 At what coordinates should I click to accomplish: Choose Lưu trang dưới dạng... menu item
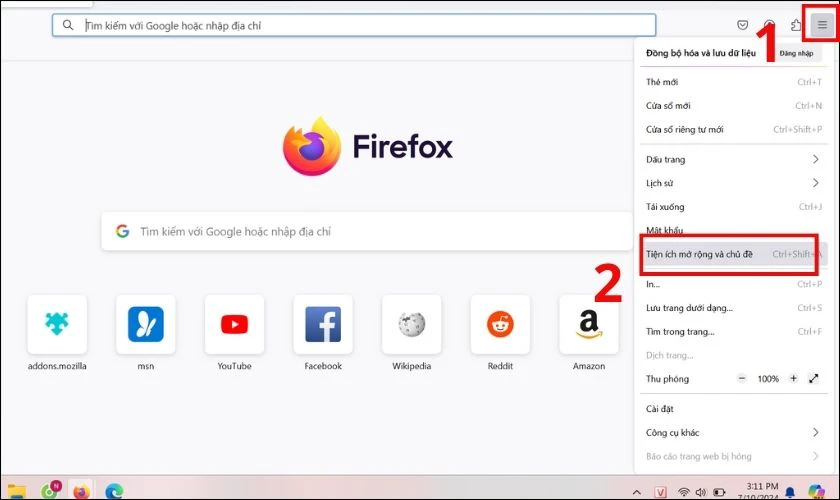click(733, 308)
